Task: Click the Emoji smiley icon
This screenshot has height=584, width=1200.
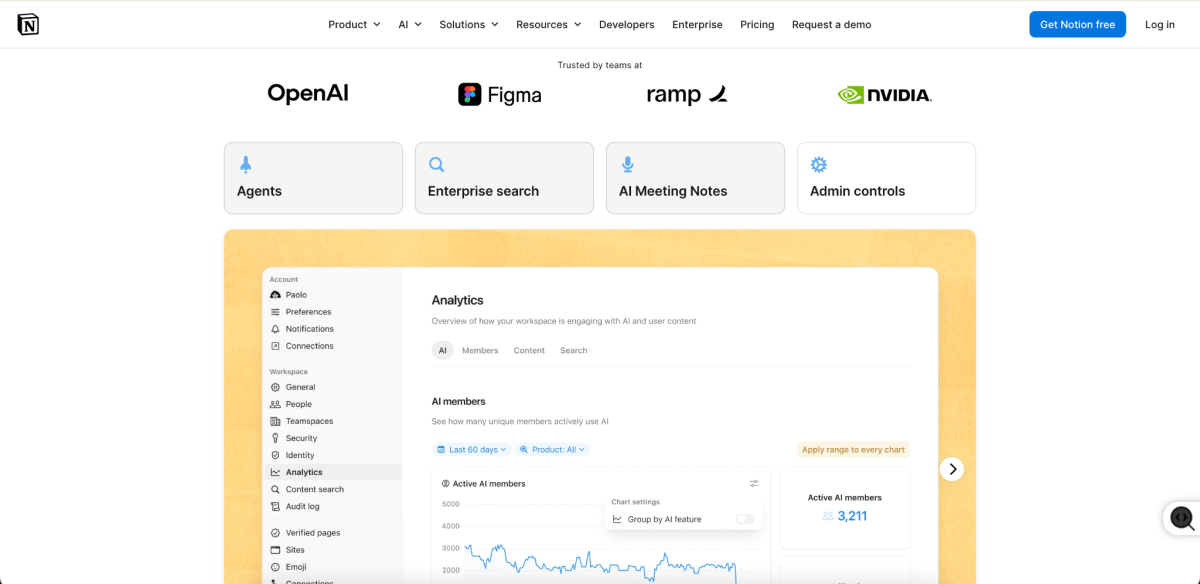Action: [x=275, y=567]
